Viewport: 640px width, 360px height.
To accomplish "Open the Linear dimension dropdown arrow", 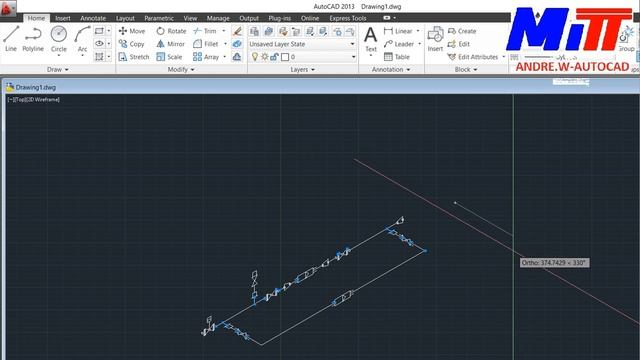I will pos(418,31).
